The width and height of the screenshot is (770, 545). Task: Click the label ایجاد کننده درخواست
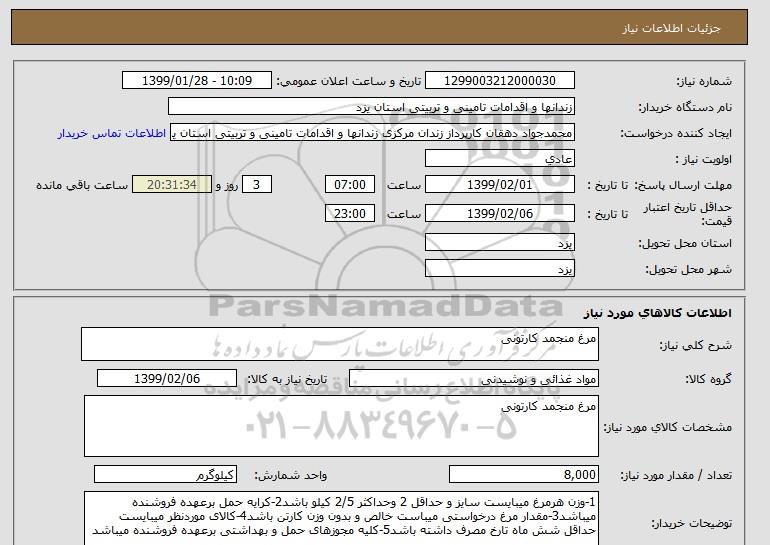[x=676, y=134]
